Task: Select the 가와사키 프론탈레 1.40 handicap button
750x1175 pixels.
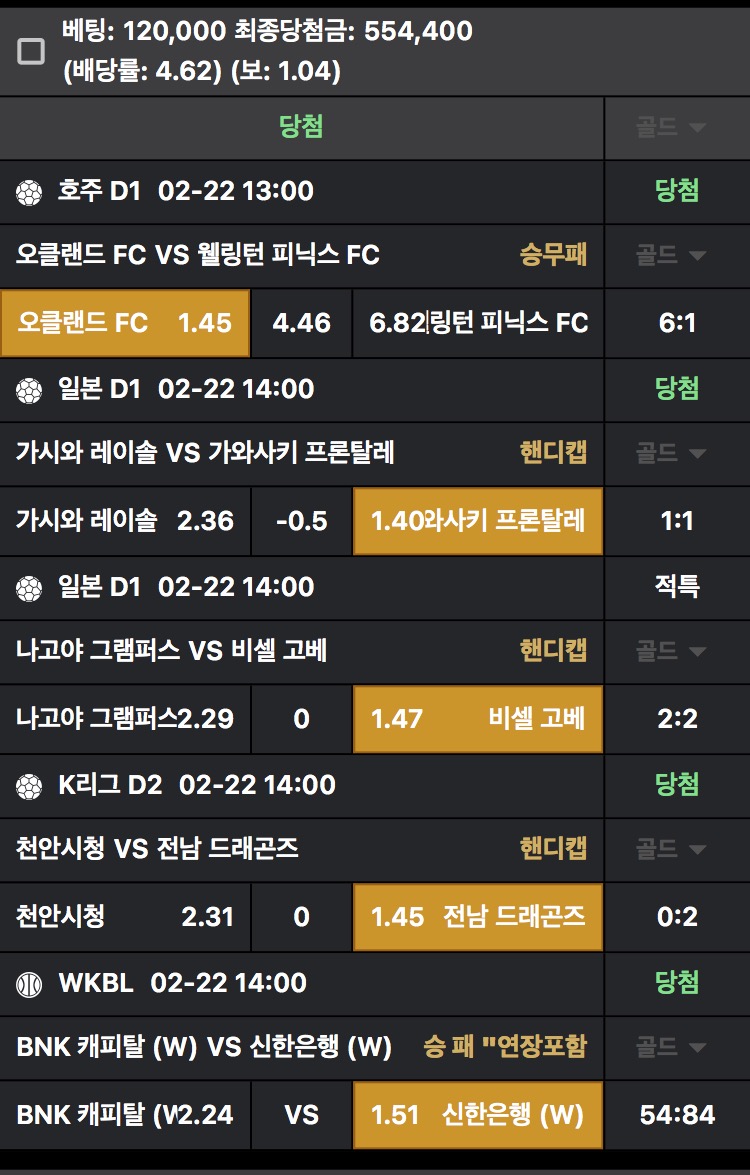Action: [x=478, y=521]
